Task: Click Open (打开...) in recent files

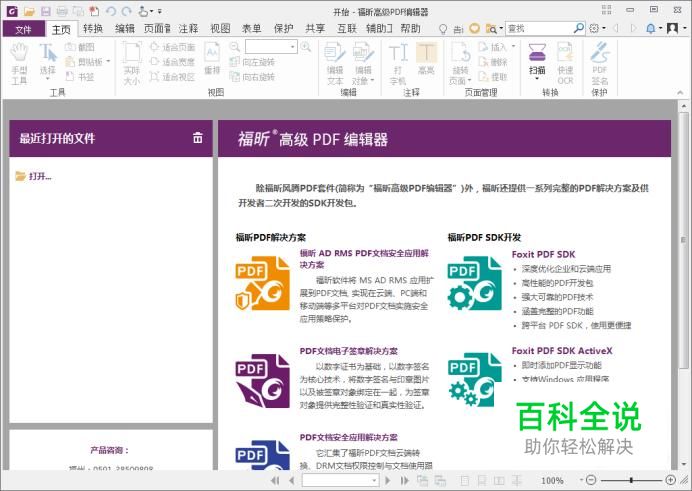Action: (34, 176)
